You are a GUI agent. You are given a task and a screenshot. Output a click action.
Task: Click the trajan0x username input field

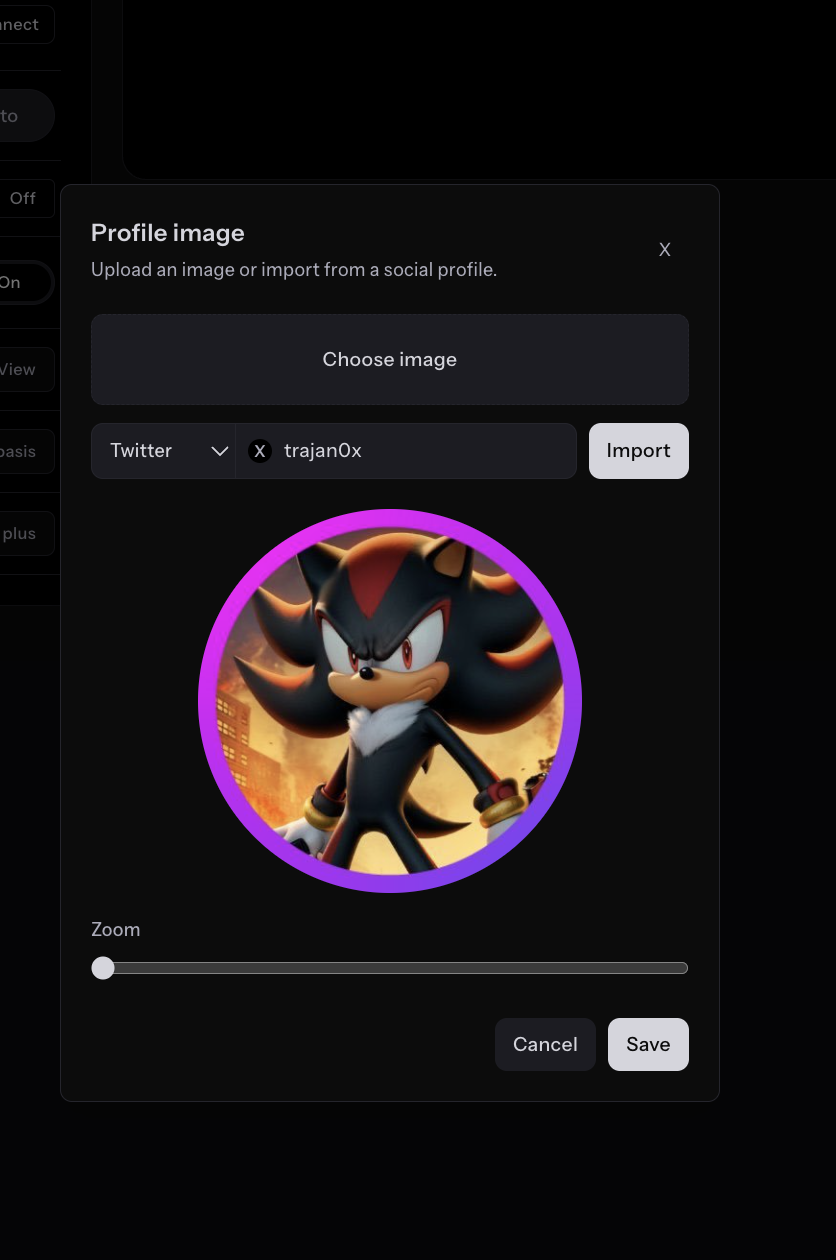(406, 451)
